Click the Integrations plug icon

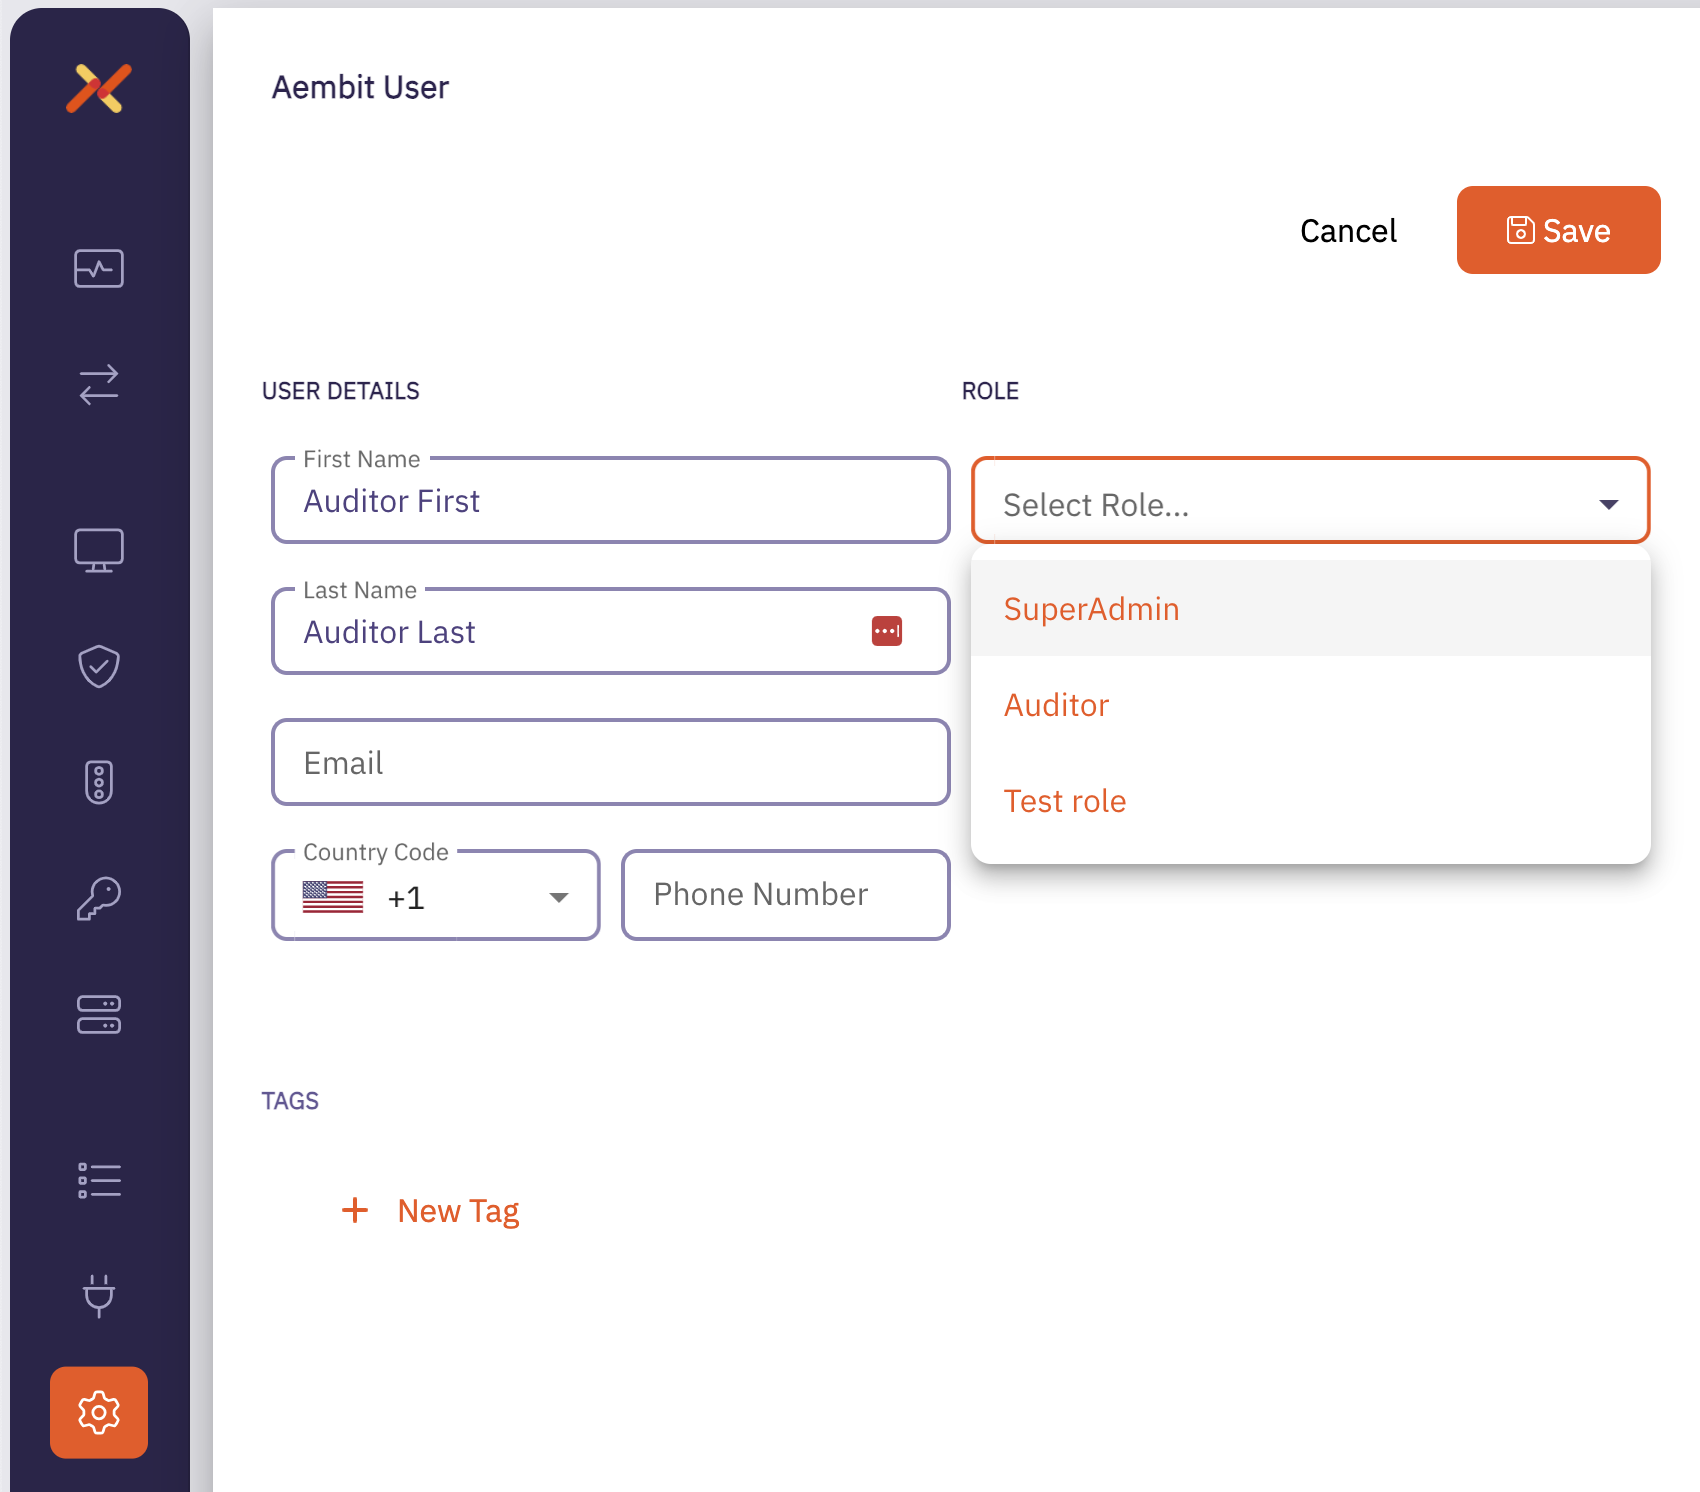pyautogui.click(x=98, y=1298)
